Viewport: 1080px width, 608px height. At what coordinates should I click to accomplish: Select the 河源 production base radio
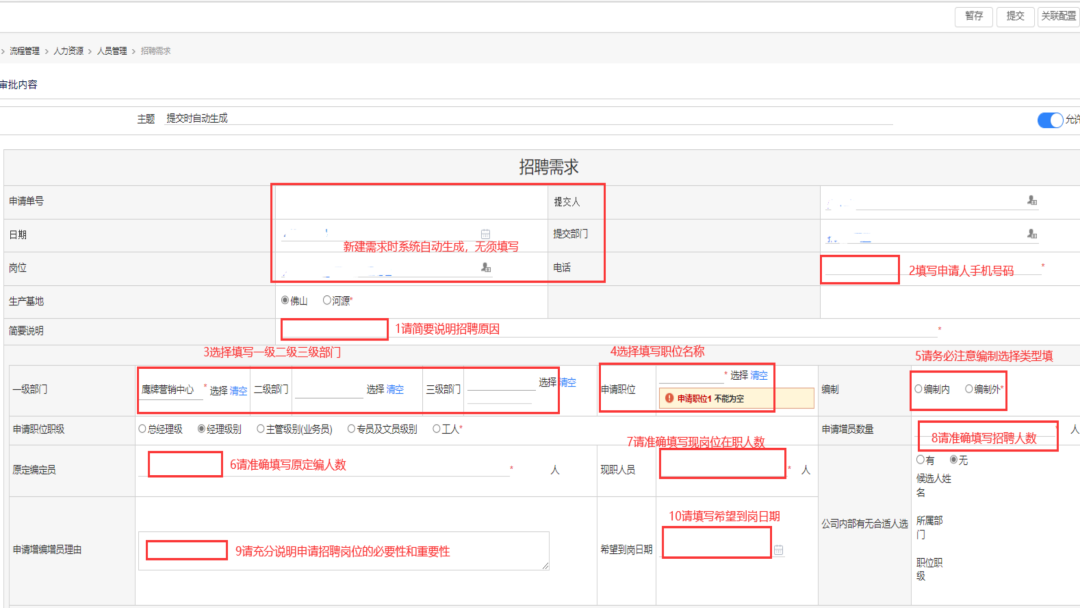(327, 300)
